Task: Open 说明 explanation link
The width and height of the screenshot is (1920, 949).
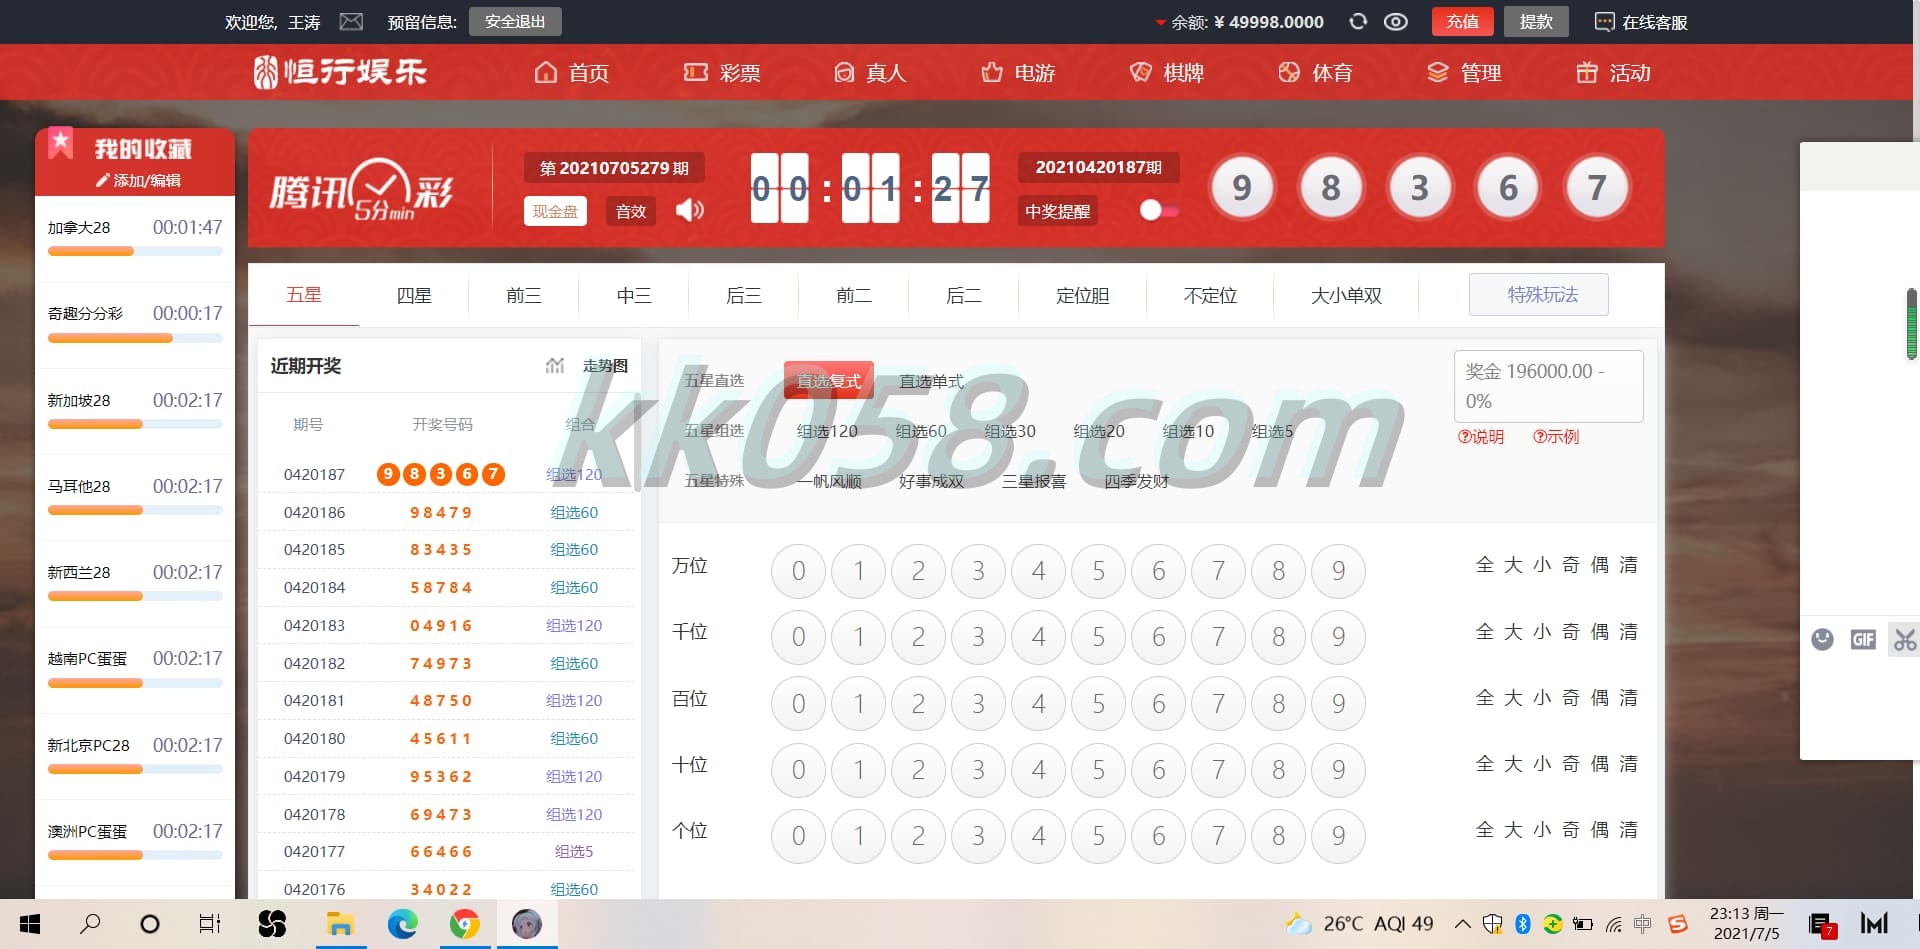Action: click(x=1481, y=436)
